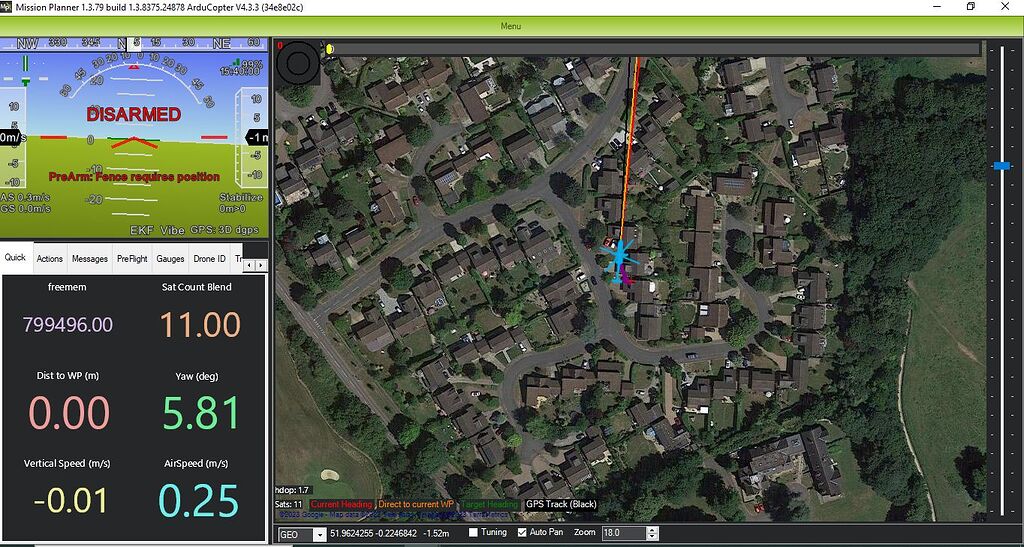Screen dimensions: 1024x547
Task: Click the yellow marker on distance bar
Action: [330, 48]
